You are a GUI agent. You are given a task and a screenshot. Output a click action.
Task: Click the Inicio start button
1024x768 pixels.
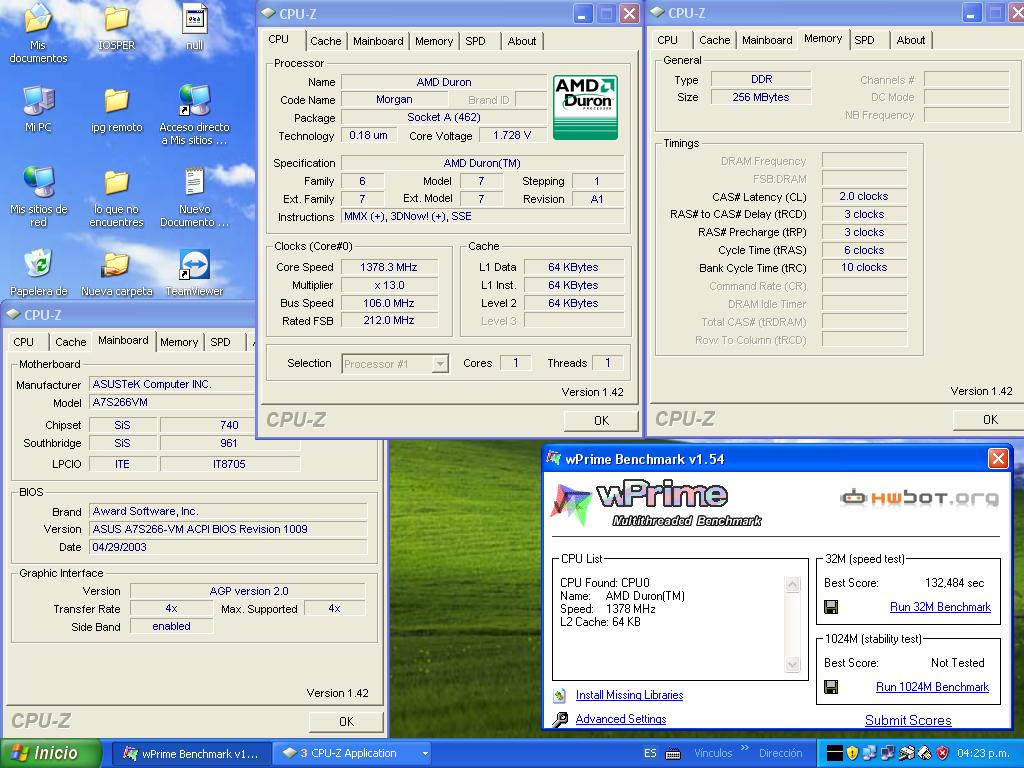coord(51,754)
